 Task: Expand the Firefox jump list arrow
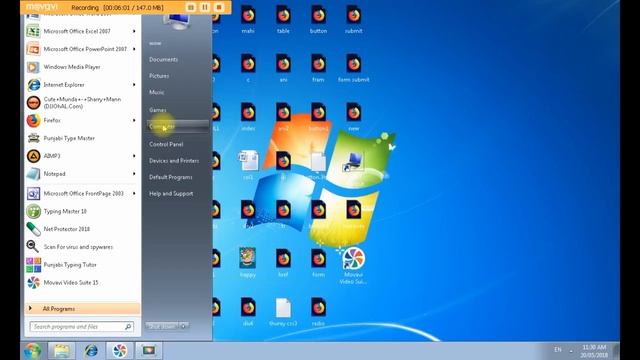(134, 120)
